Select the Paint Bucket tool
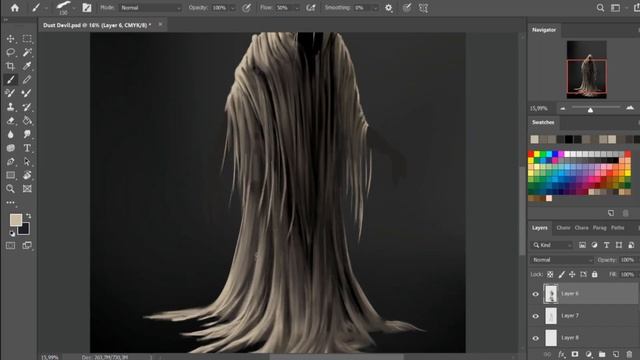The width and height of the screenshot is (640, 360). (x=27, y=120)
